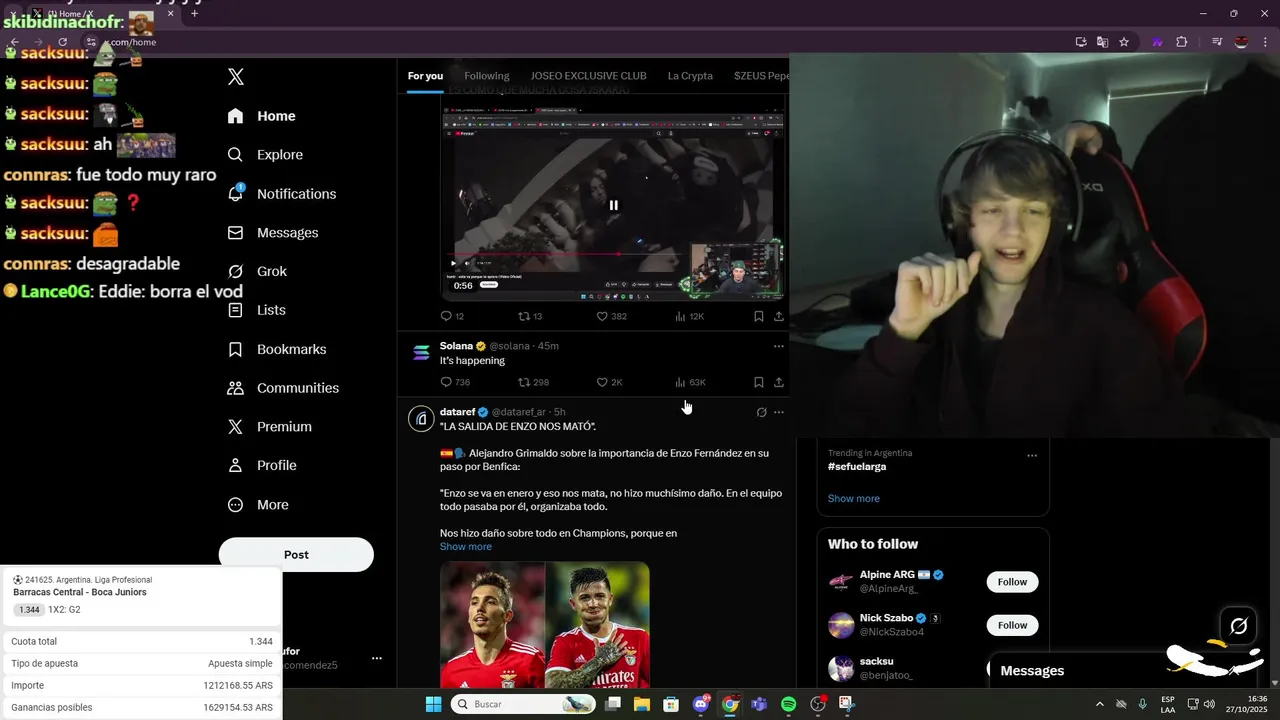Open the JOSEO EXCLUSIVE CLUB tab

(588, 76)
